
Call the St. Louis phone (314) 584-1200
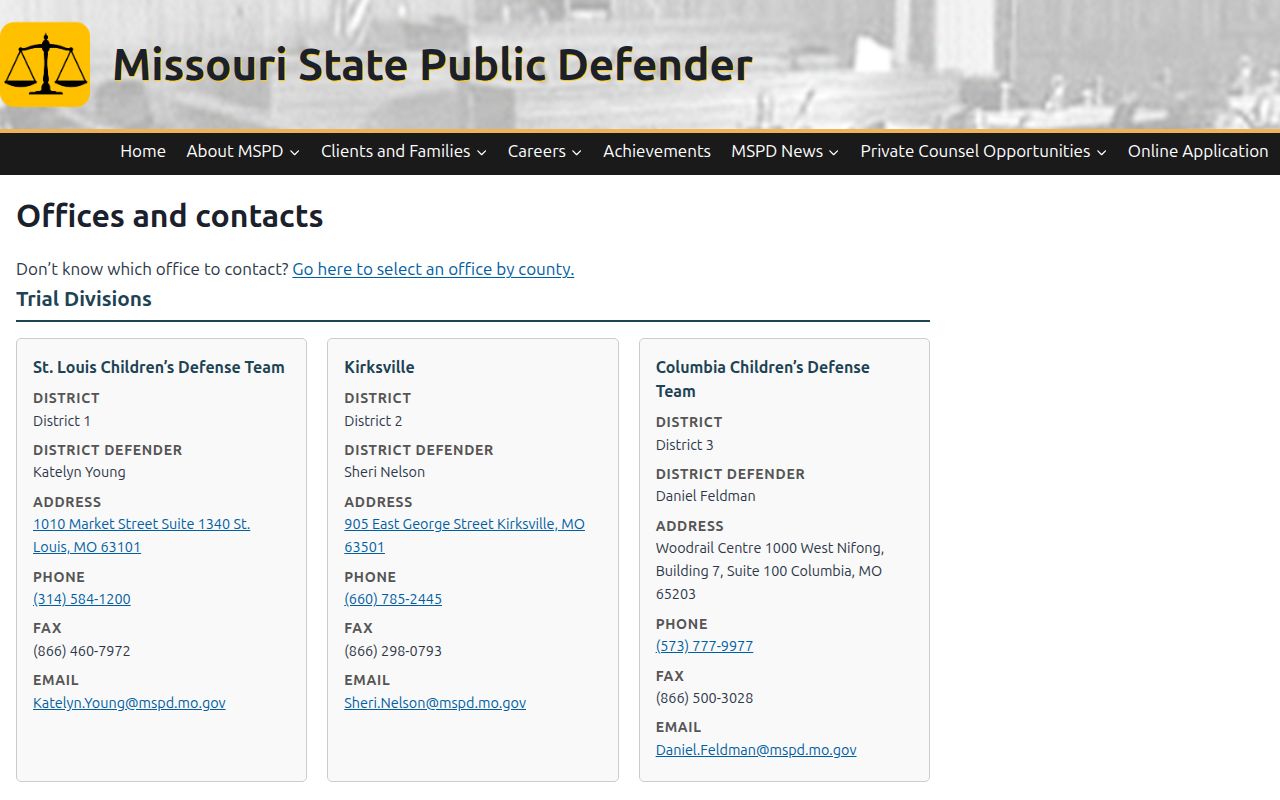click(x=82, y=599)
